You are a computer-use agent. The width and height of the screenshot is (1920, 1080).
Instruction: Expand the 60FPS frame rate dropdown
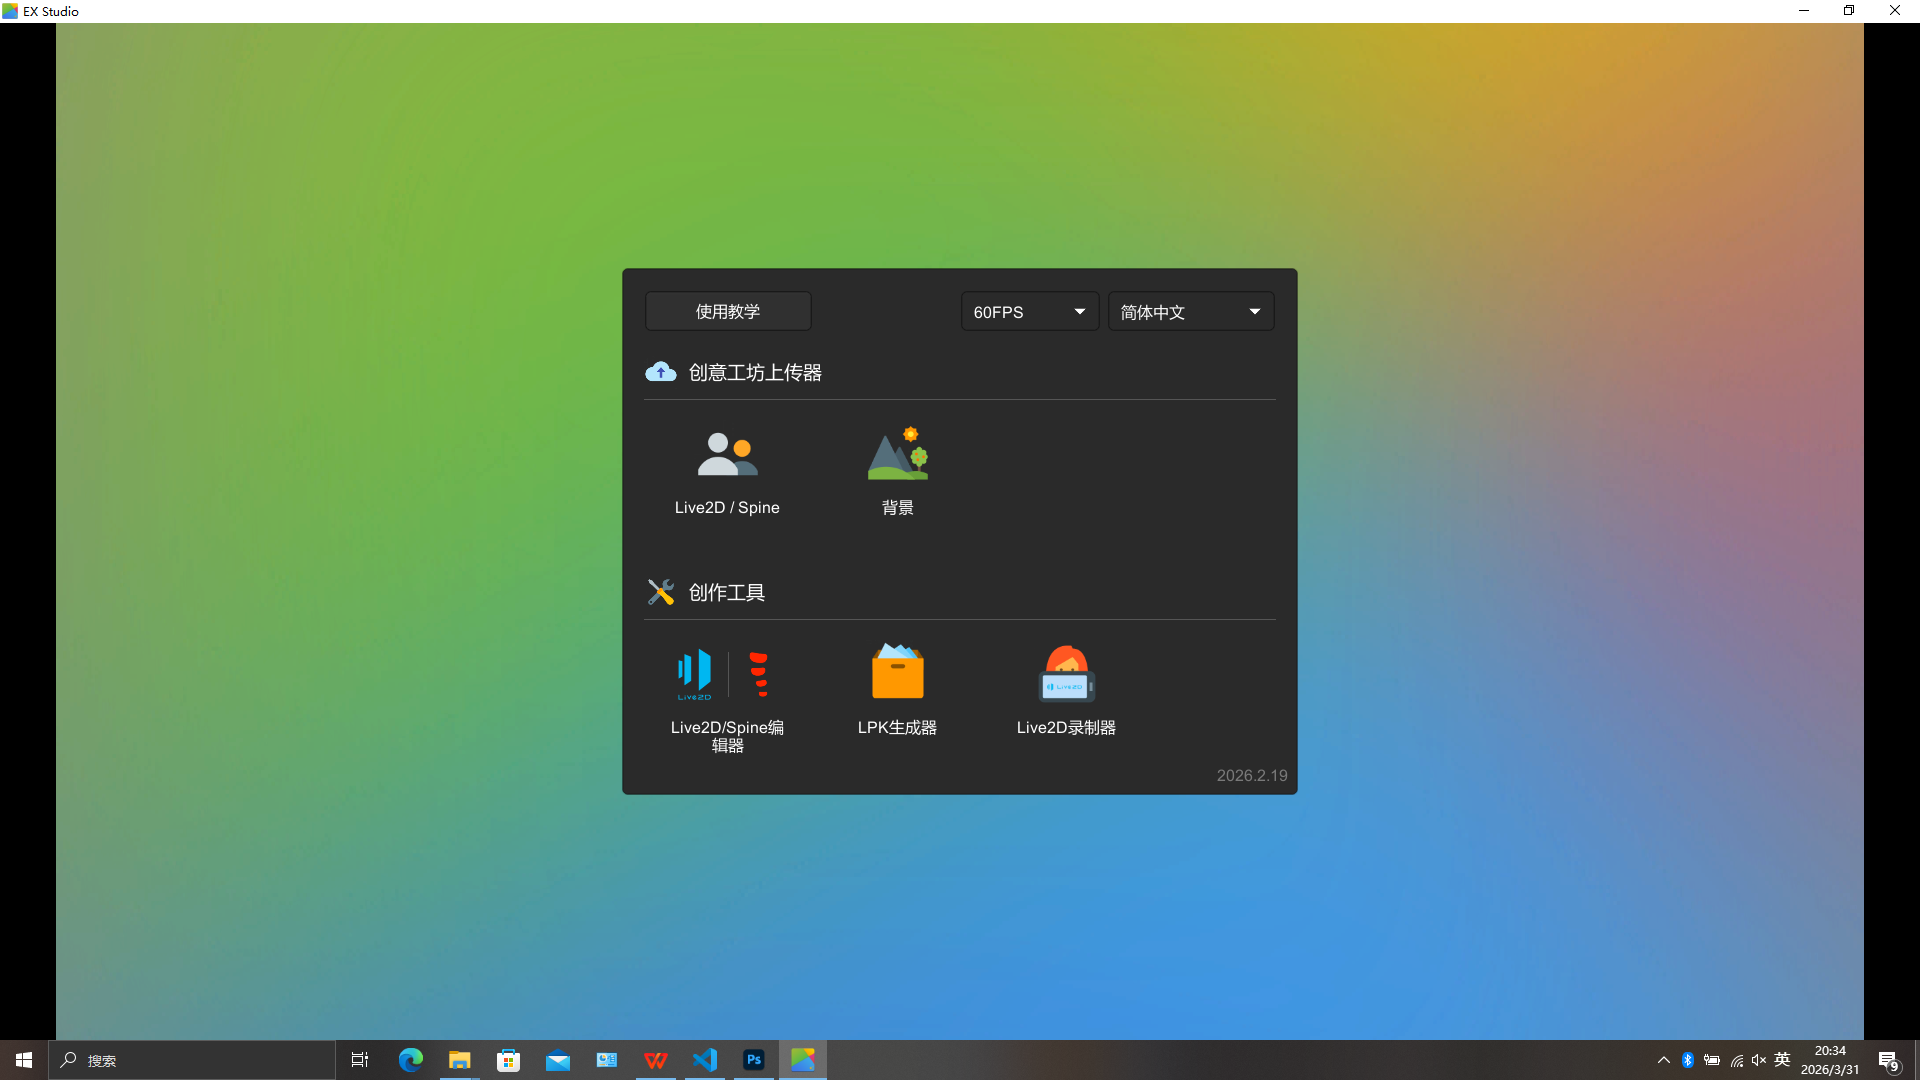tap(1029, 312)
